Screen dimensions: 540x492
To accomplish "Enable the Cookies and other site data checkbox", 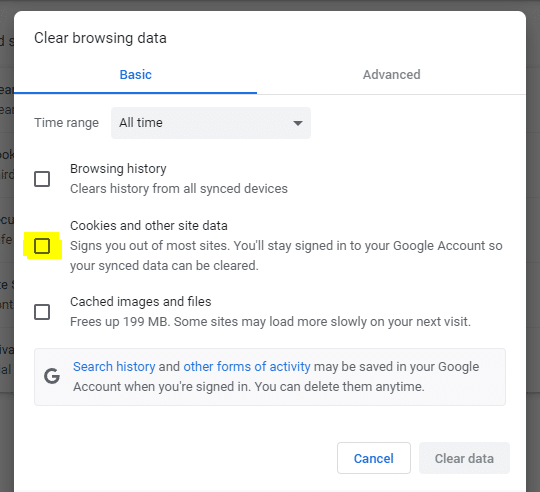I will pyautogui.click(x=42, y=246).
